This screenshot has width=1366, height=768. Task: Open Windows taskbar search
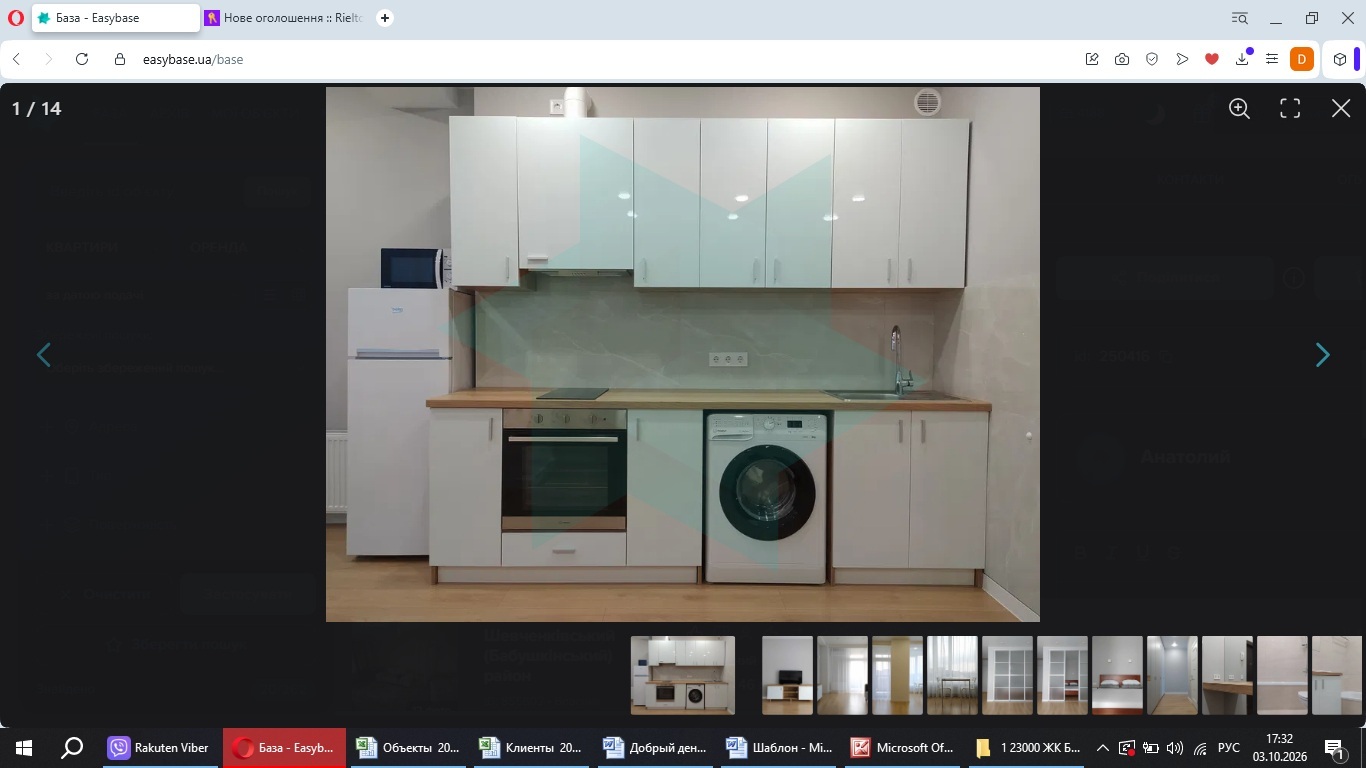[x=72, y=747]
